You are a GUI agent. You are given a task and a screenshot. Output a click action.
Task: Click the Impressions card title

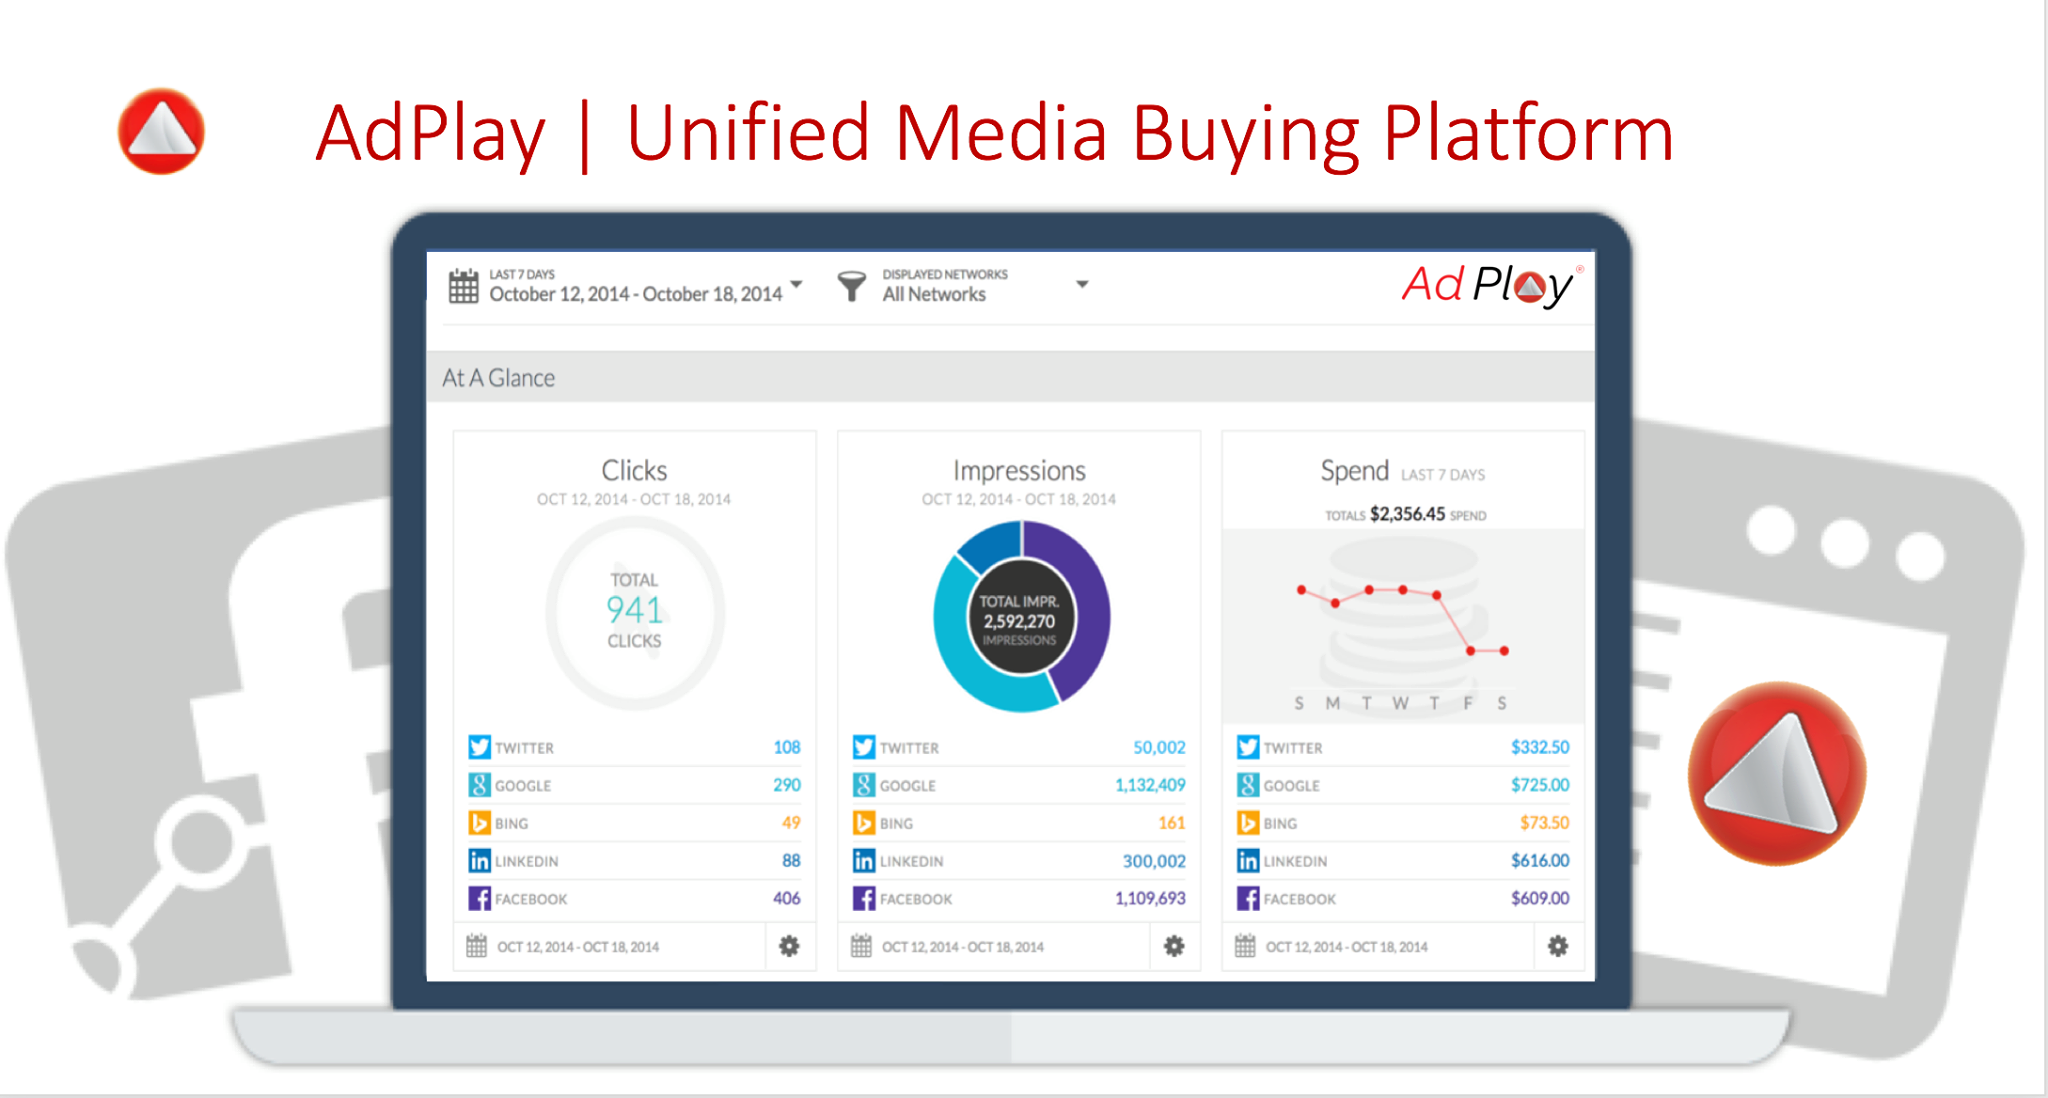point(1019,470)
